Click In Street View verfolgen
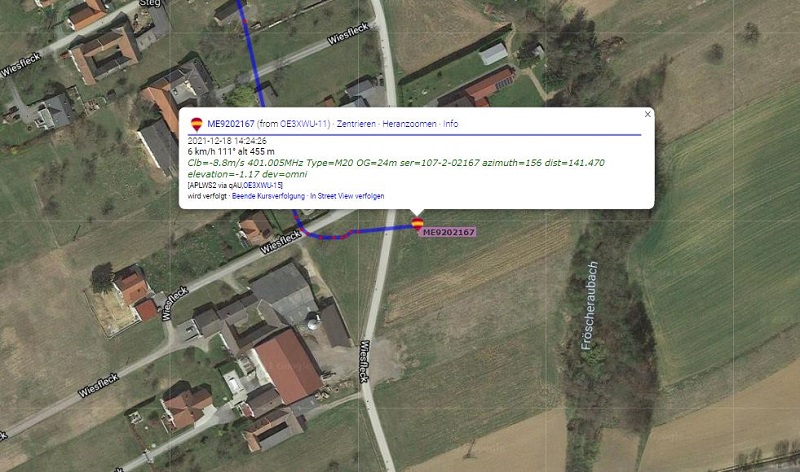 (x=347, y=196)
